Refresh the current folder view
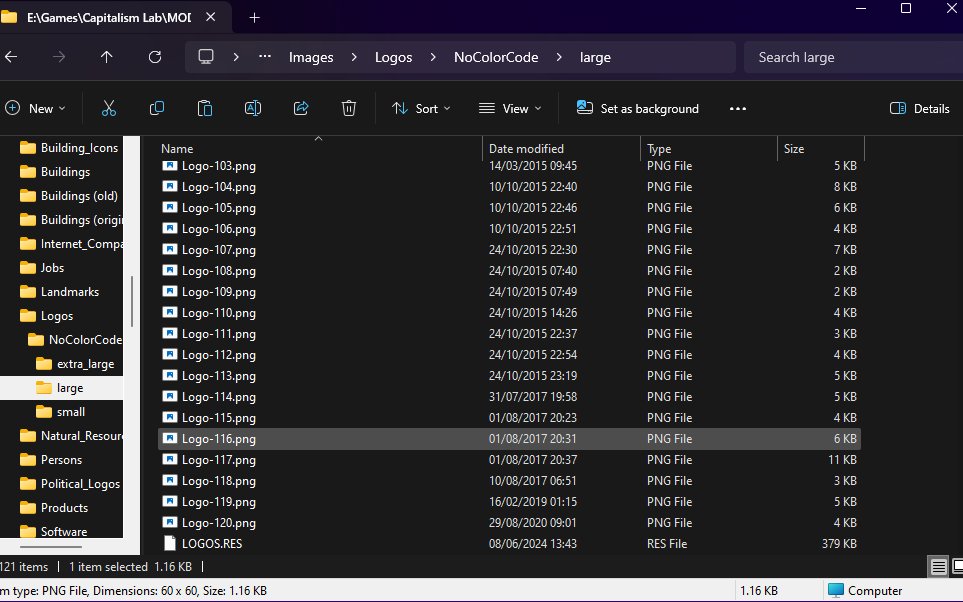Viewport: 963px width, 602px height. point(155,57)
